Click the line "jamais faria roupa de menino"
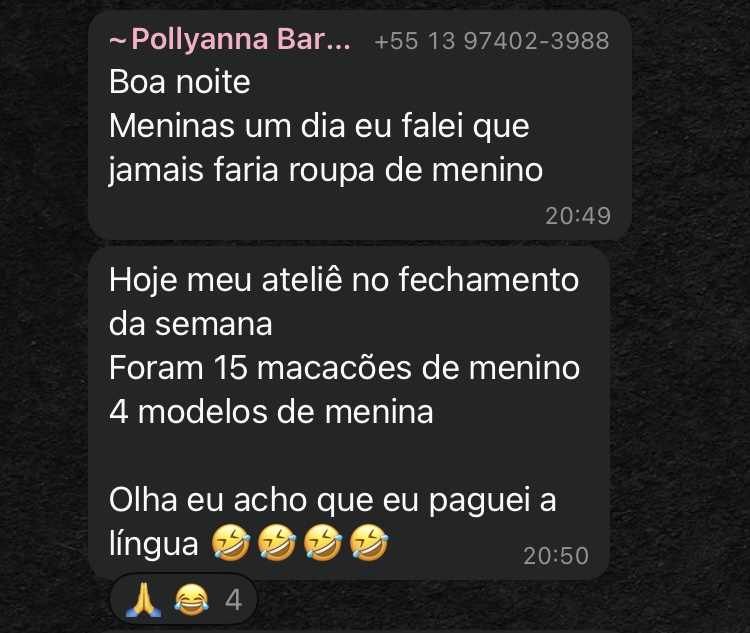This screenshot has width=750, height=633. coord(326,171)
